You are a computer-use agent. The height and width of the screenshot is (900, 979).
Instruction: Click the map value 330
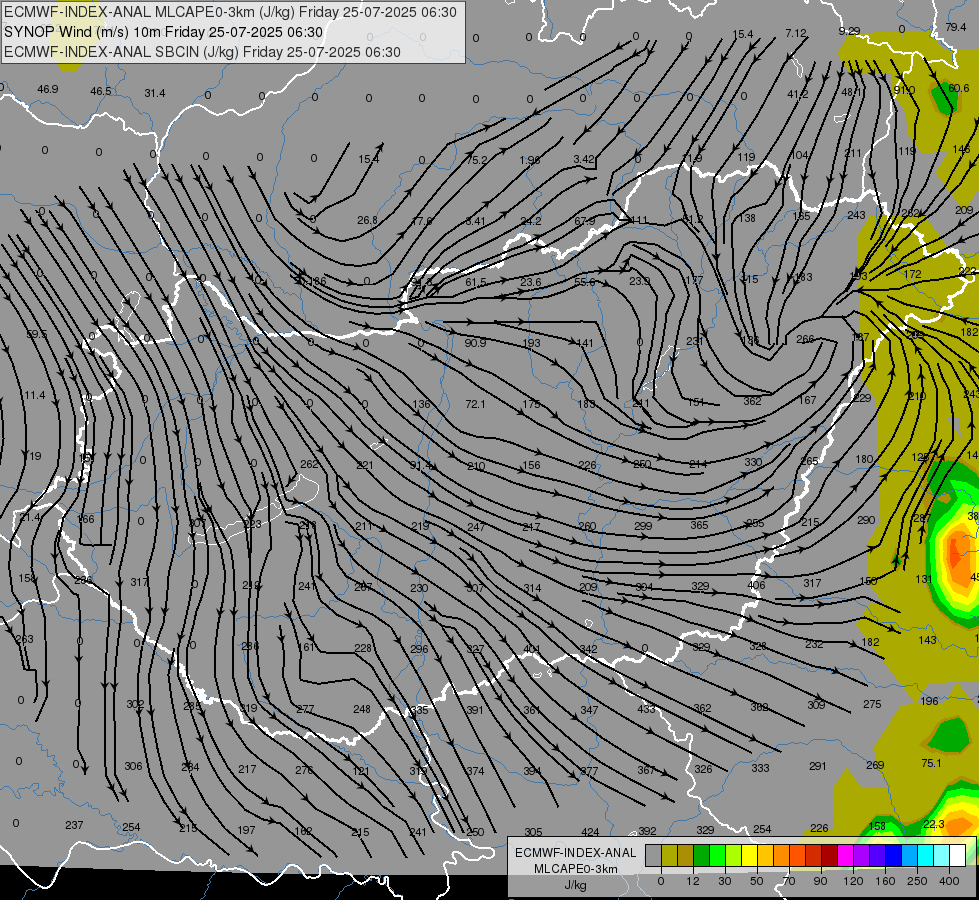tap(753, 462)
